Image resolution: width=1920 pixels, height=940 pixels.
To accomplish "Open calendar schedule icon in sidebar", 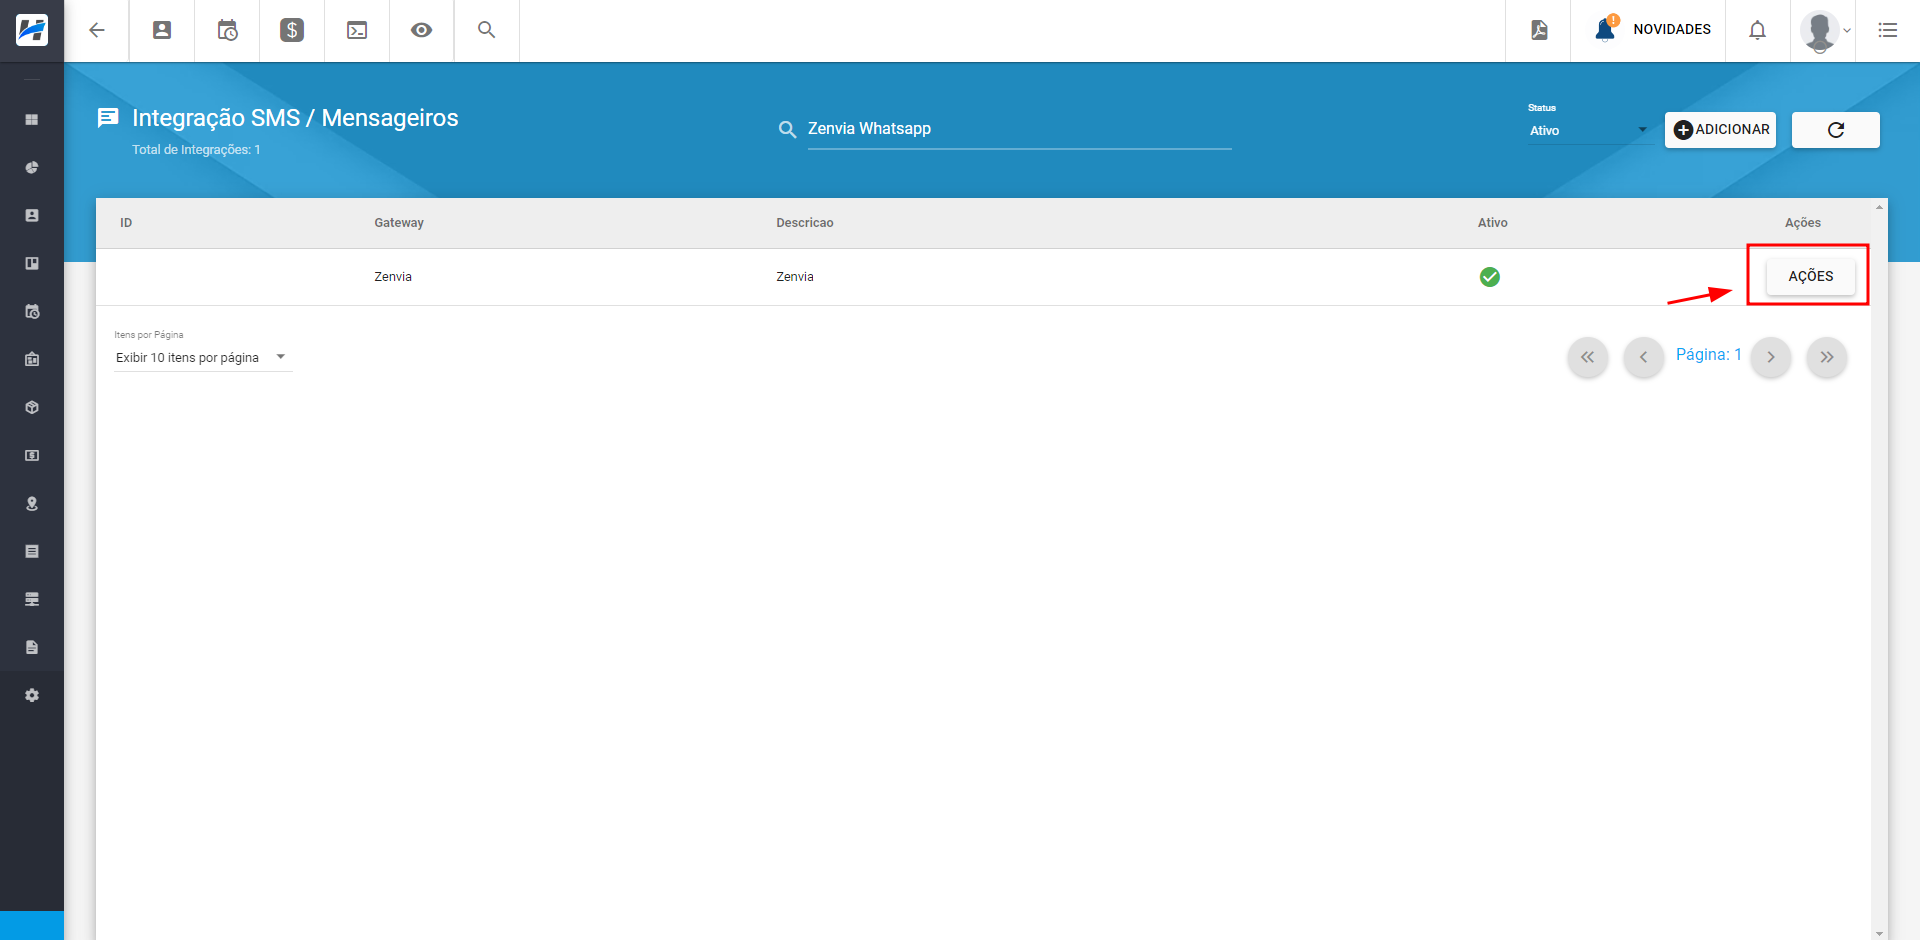I will (32, 311).
